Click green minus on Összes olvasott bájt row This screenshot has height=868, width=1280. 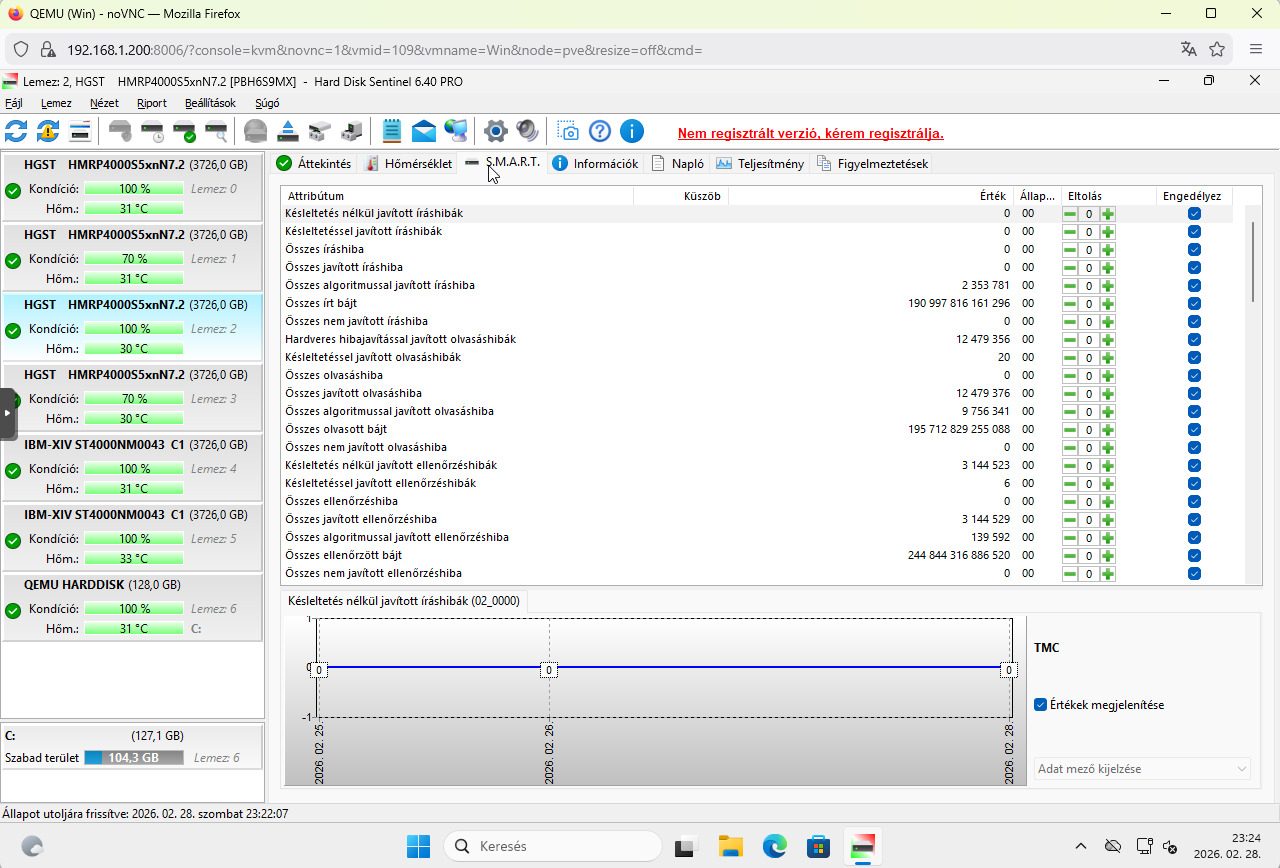[x=1070, y=430]
